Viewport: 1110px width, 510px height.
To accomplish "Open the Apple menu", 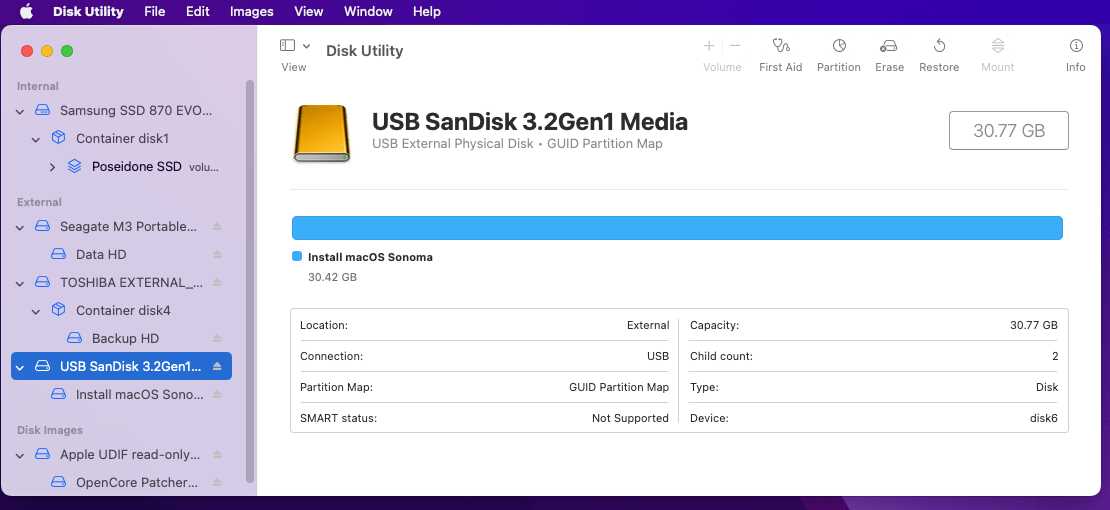I will point(26,12).
